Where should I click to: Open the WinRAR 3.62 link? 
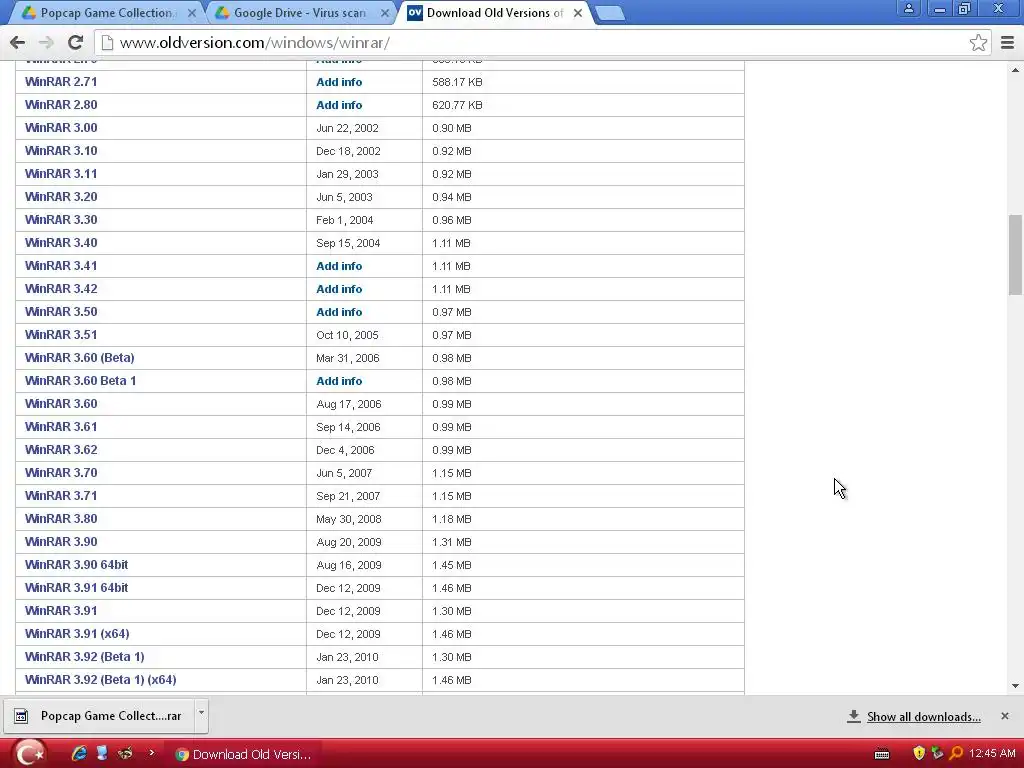pyautogui.click(x=61, y=449)
